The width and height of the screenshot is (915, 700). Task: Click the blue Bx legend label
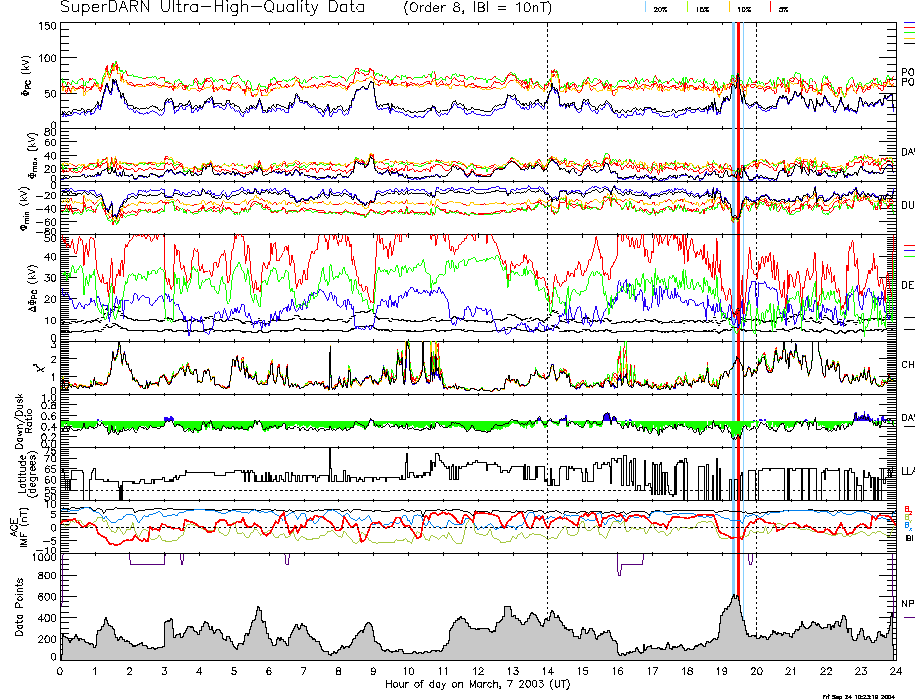(x=908, y=526)
